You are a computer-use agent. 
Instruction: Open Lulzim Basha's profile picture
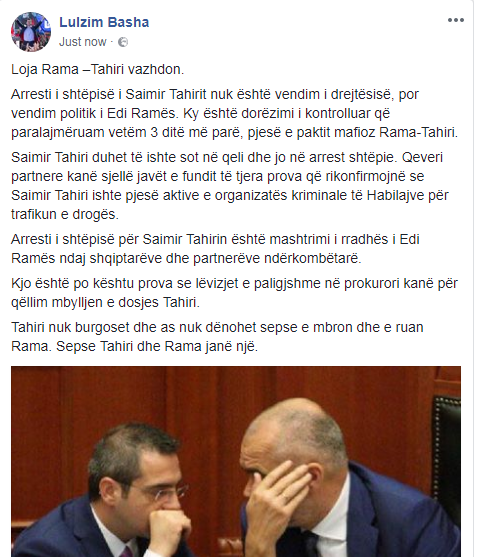(x=31, y=32)
